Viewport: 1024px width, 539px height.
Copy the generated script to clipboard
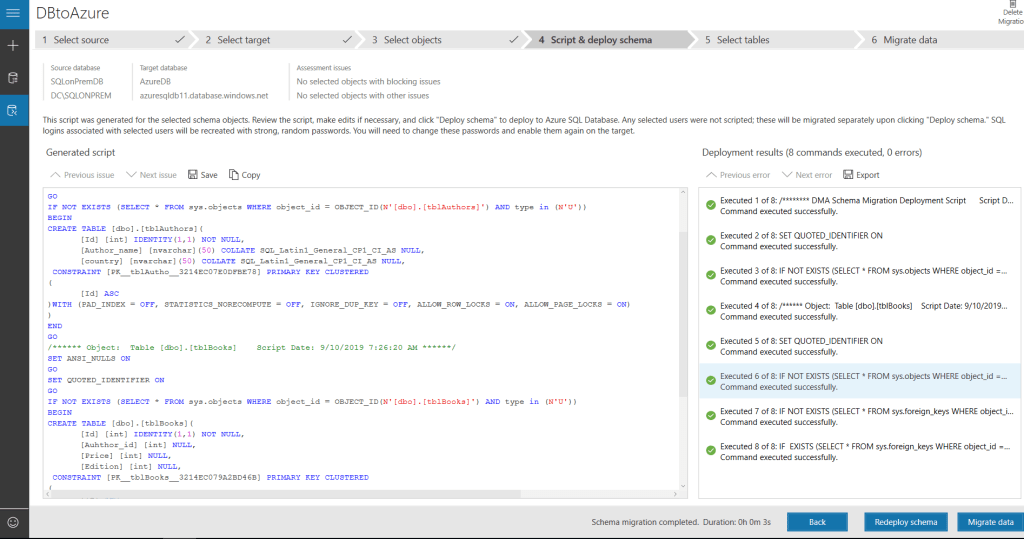(244, 175)
